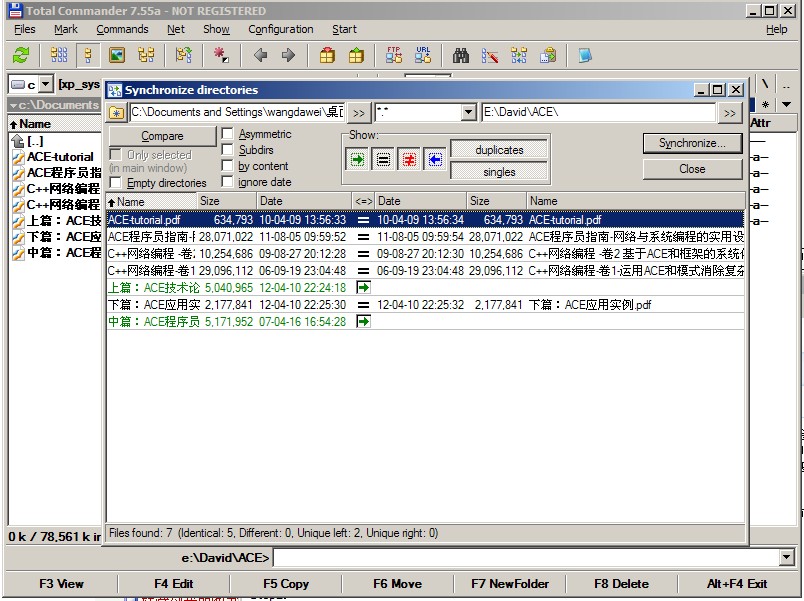Click the URL new connection icon
The image size is (804, 601).
[x=423, y=55]
